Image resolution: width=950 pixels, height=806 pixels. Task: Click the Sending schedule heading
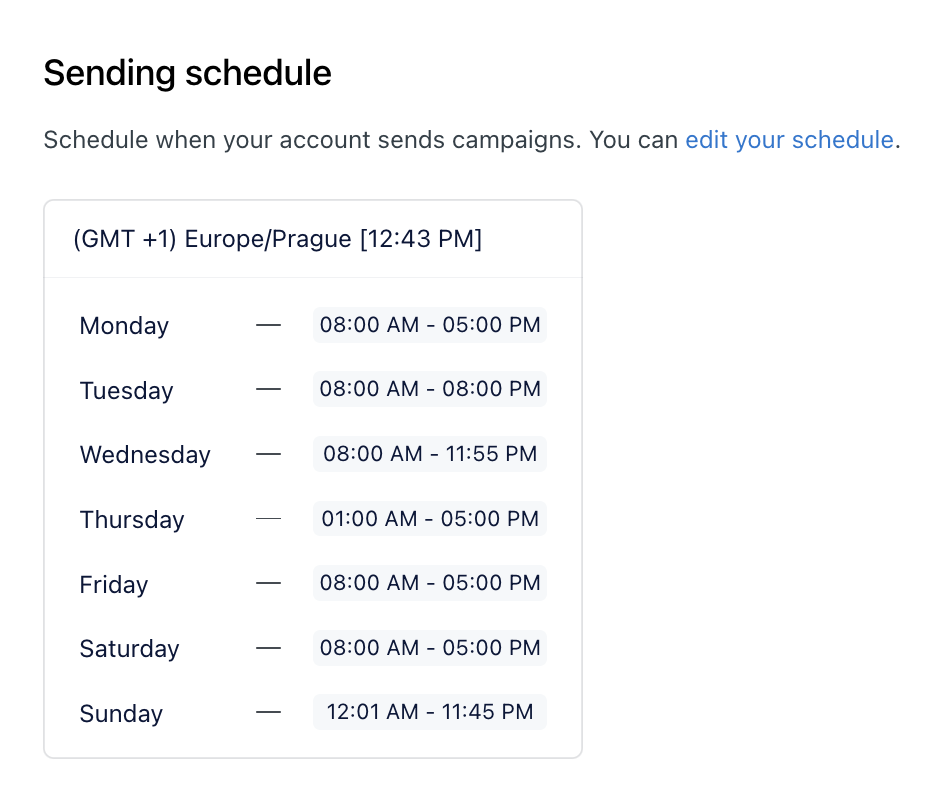coord(188,73)
